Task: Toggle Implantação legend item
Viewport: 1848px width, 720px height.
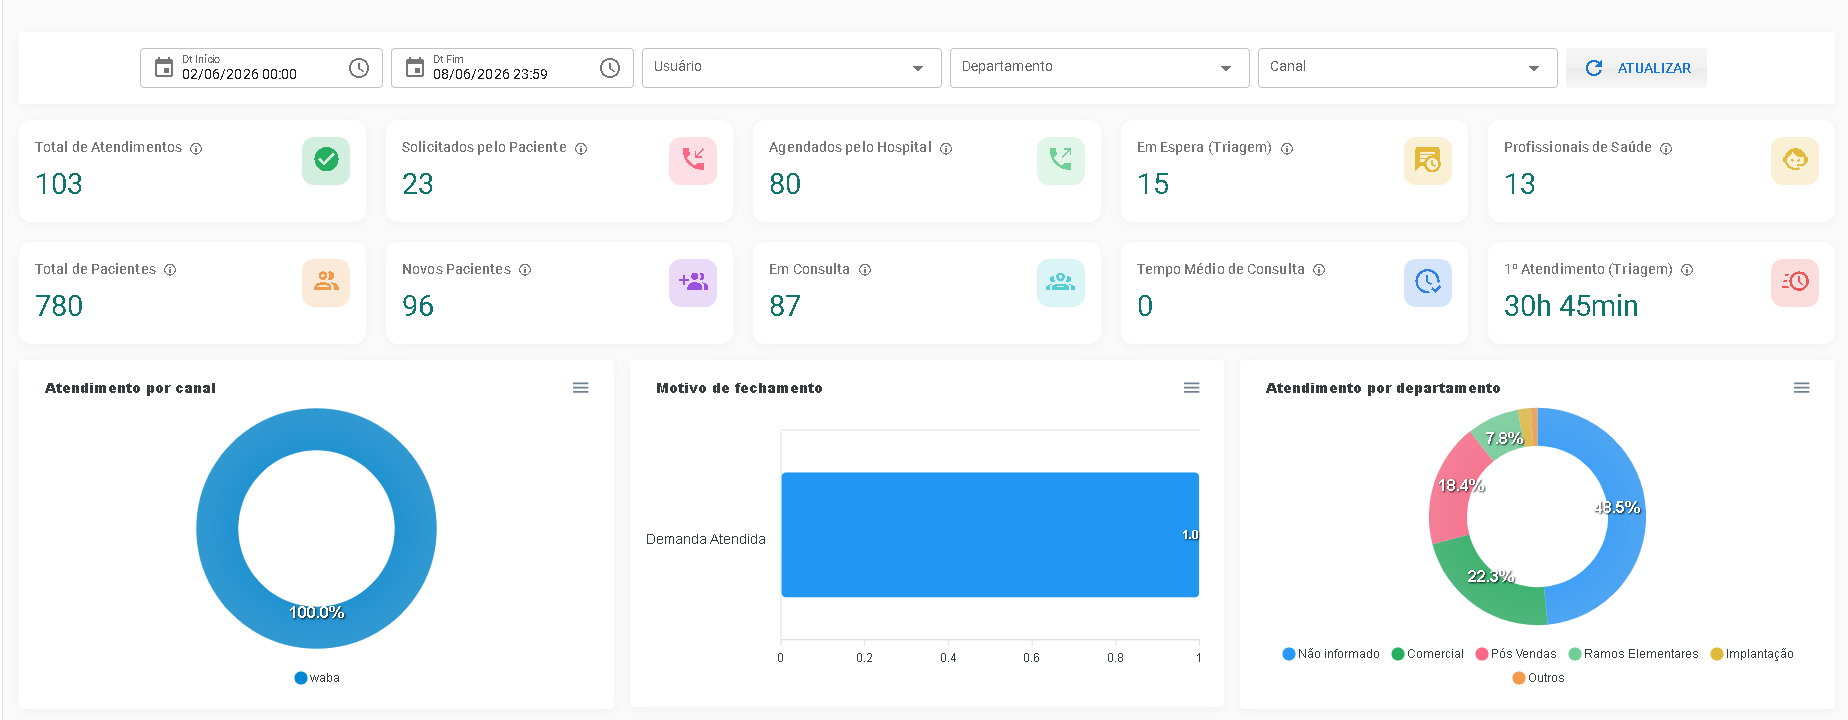Action: coord(1752,654)
